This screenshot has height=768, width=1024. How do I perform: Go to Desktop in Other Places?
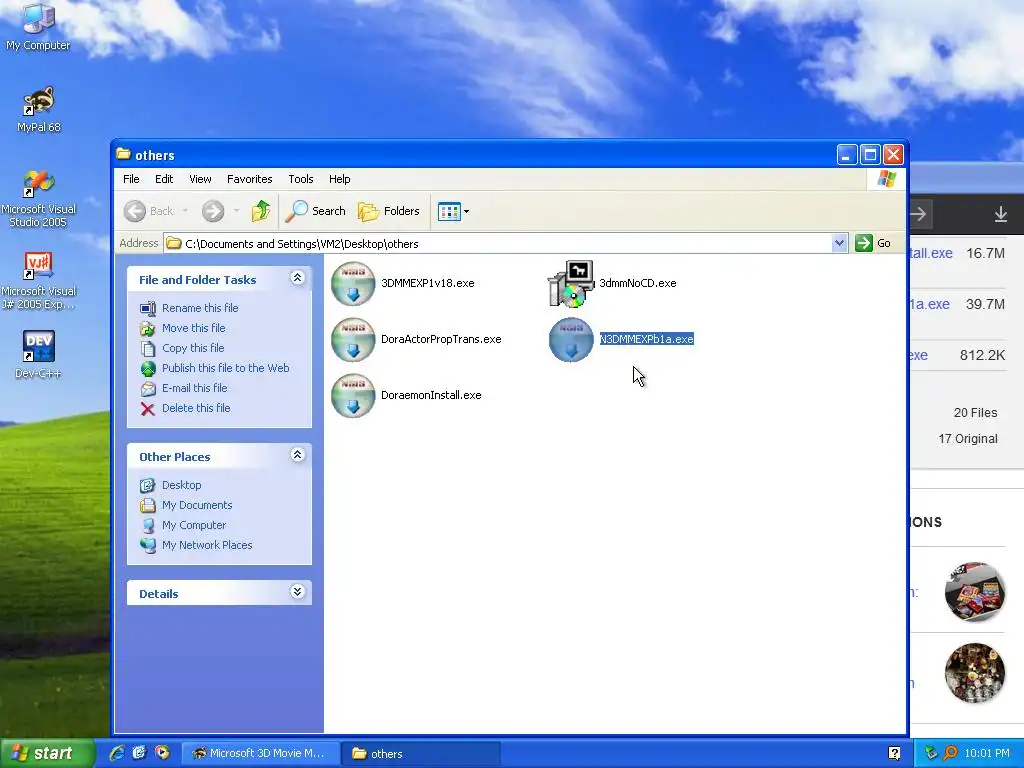[182, 485]
